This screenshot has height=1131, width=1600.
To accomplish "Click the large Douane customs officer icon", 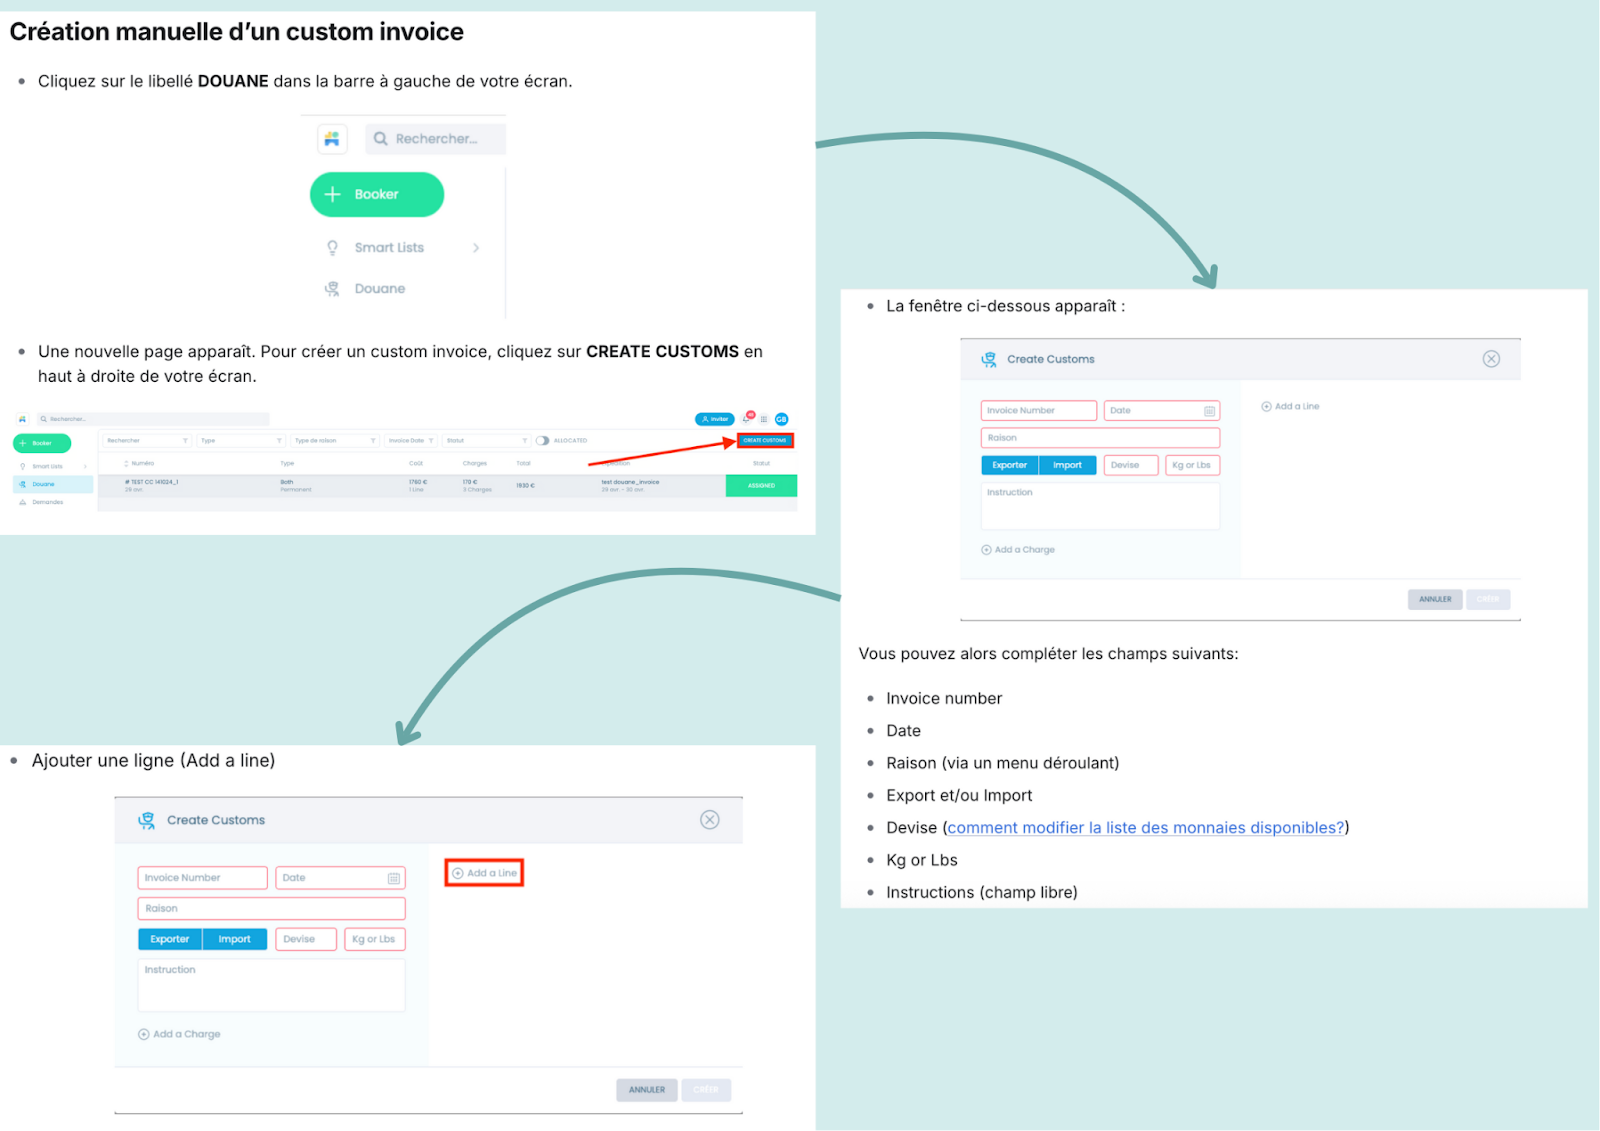I will tap(332, 289).
